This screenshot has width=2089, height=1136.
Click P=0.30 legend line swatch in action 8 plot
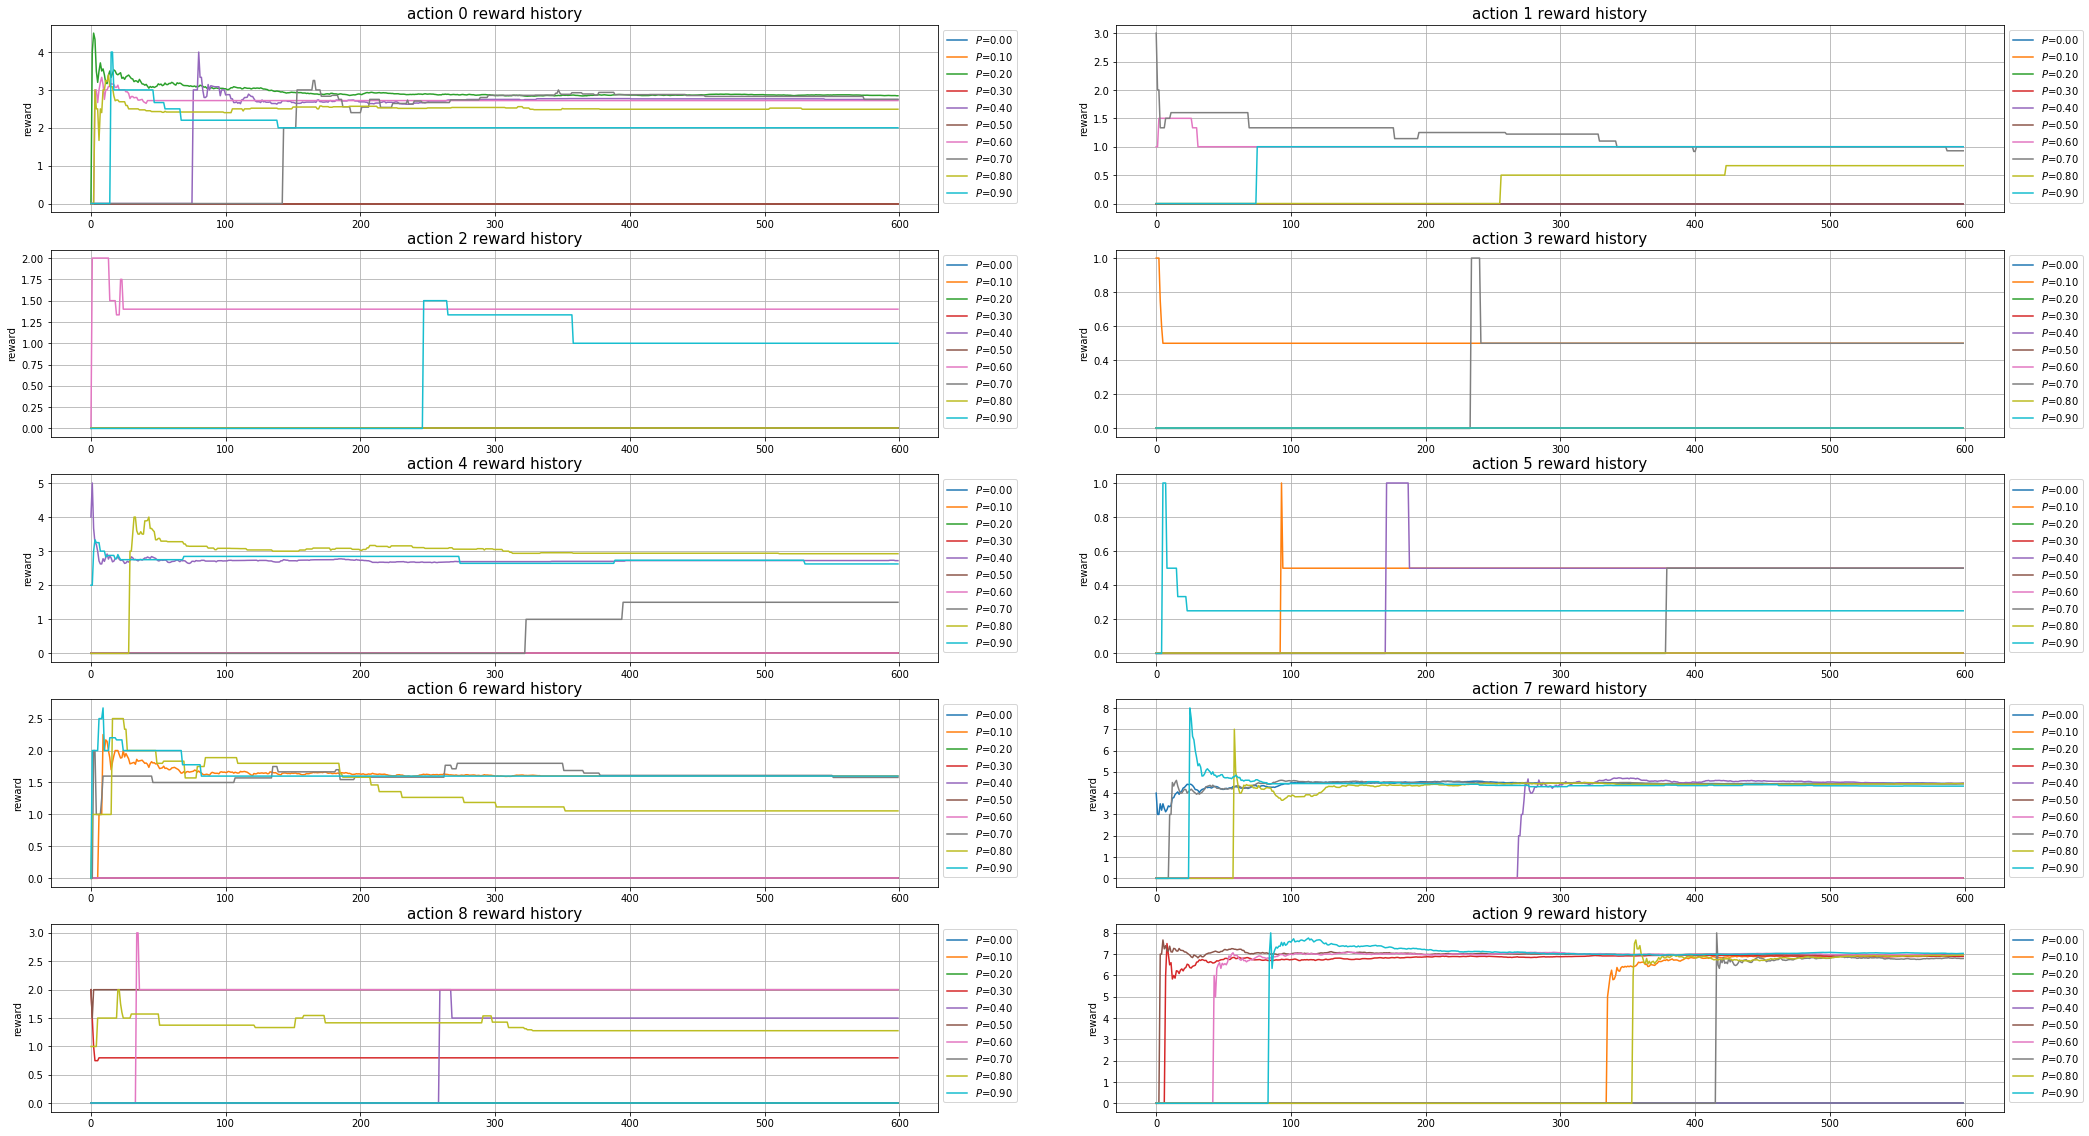[x=957, y=991]
